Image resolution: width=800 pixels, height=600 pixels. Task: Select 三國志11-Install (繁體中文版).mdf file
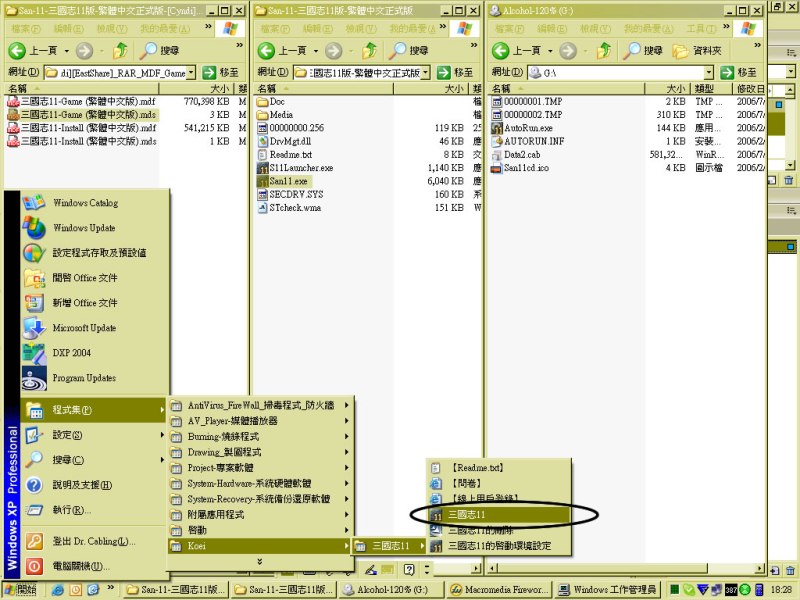[x=82, y=128]
